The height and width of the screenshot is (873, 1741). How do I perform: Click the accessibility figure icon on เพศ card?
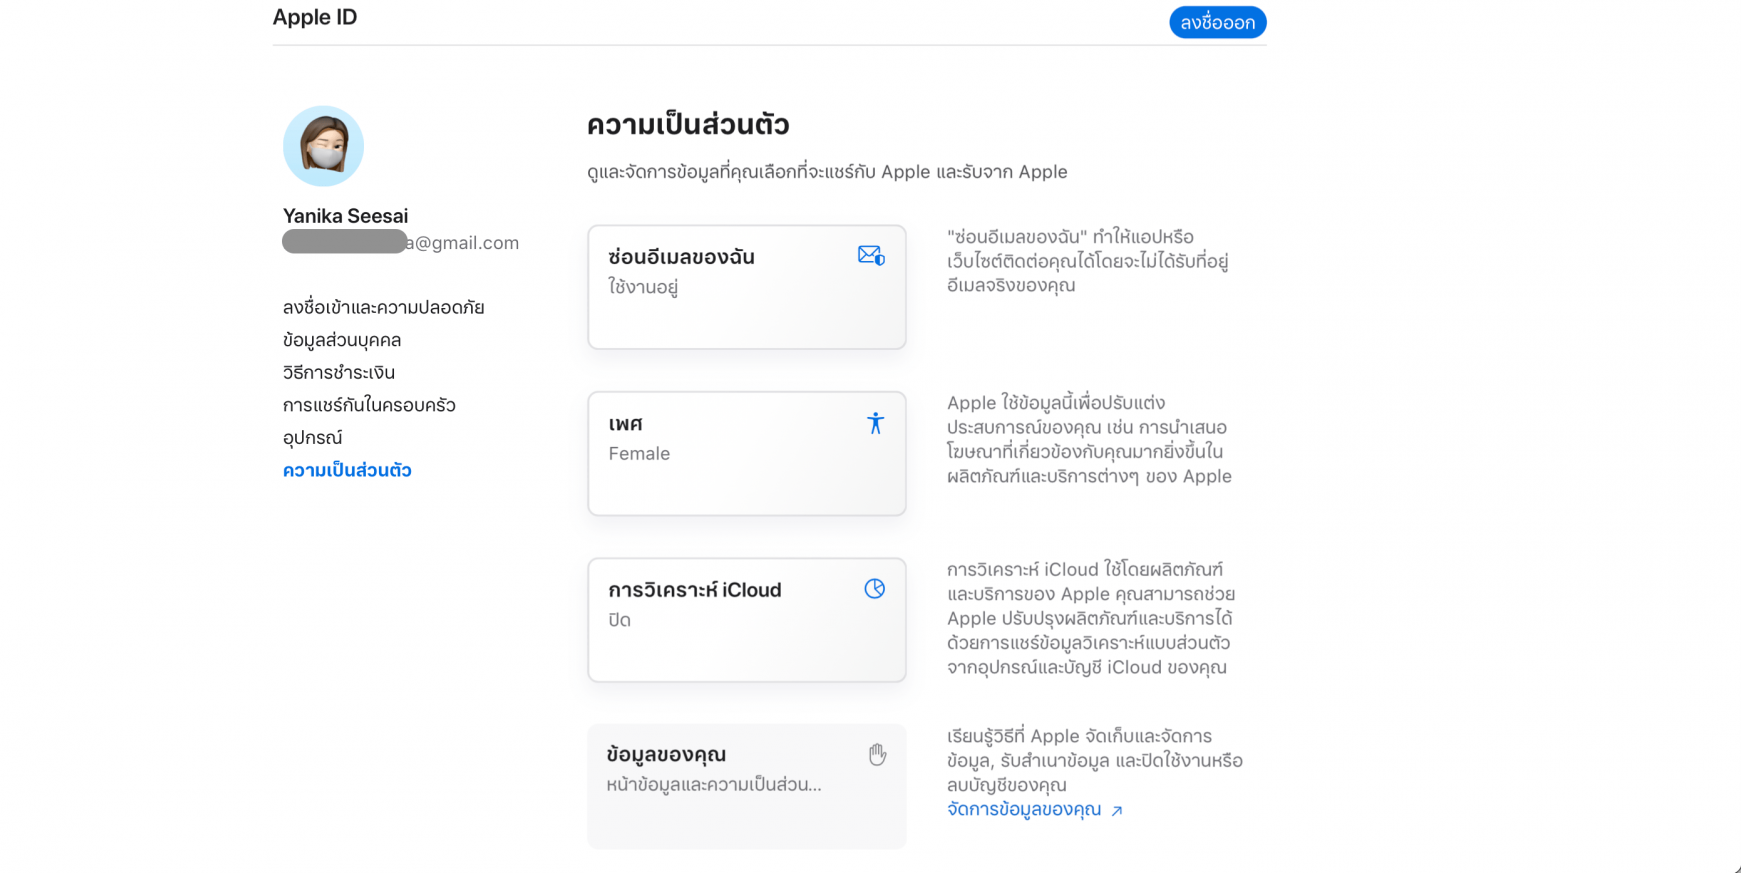tap(875, 423)
